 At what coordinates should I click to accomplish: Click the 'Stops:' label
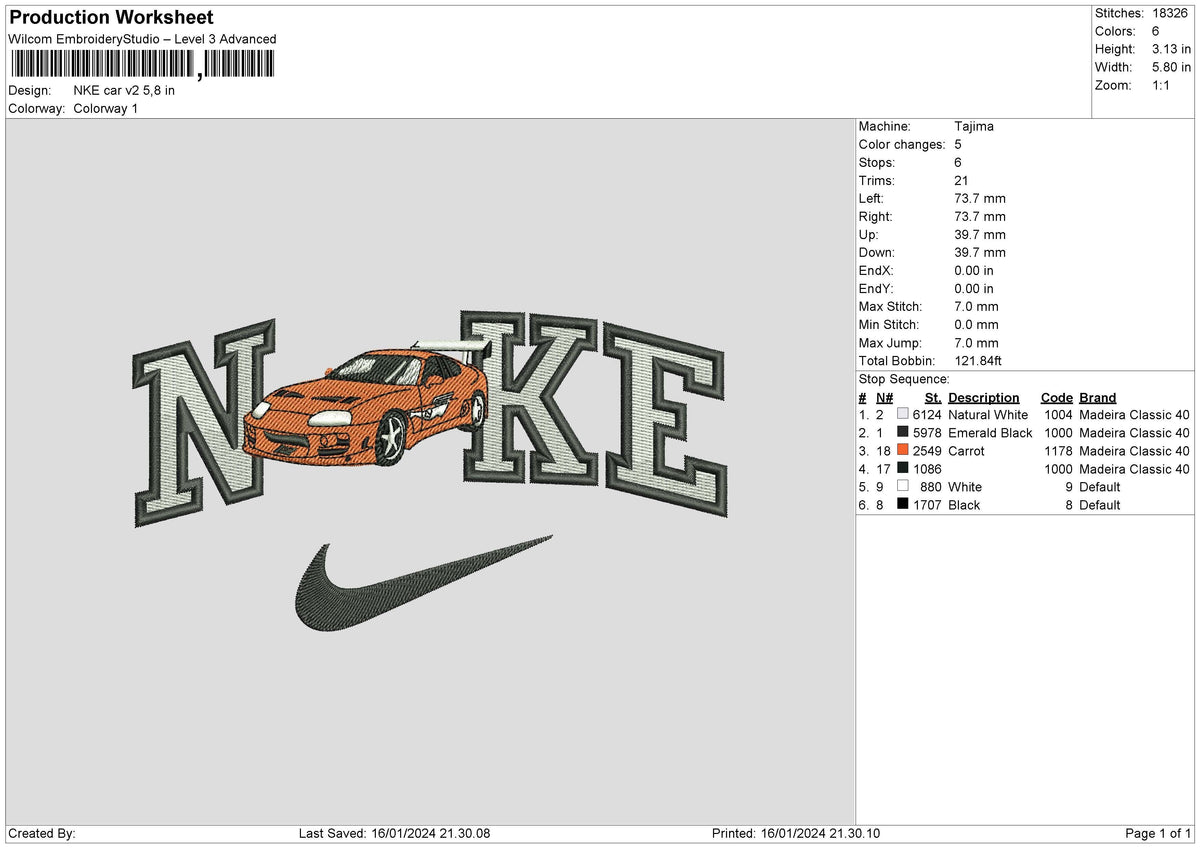click(x=877, y=163)
